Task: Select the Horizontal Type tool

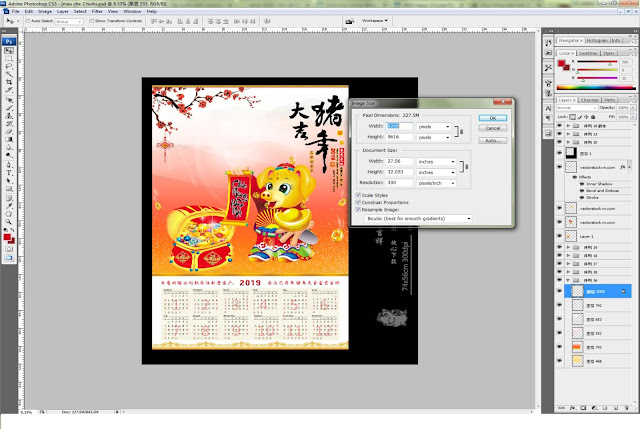Action: click(9, 173)
